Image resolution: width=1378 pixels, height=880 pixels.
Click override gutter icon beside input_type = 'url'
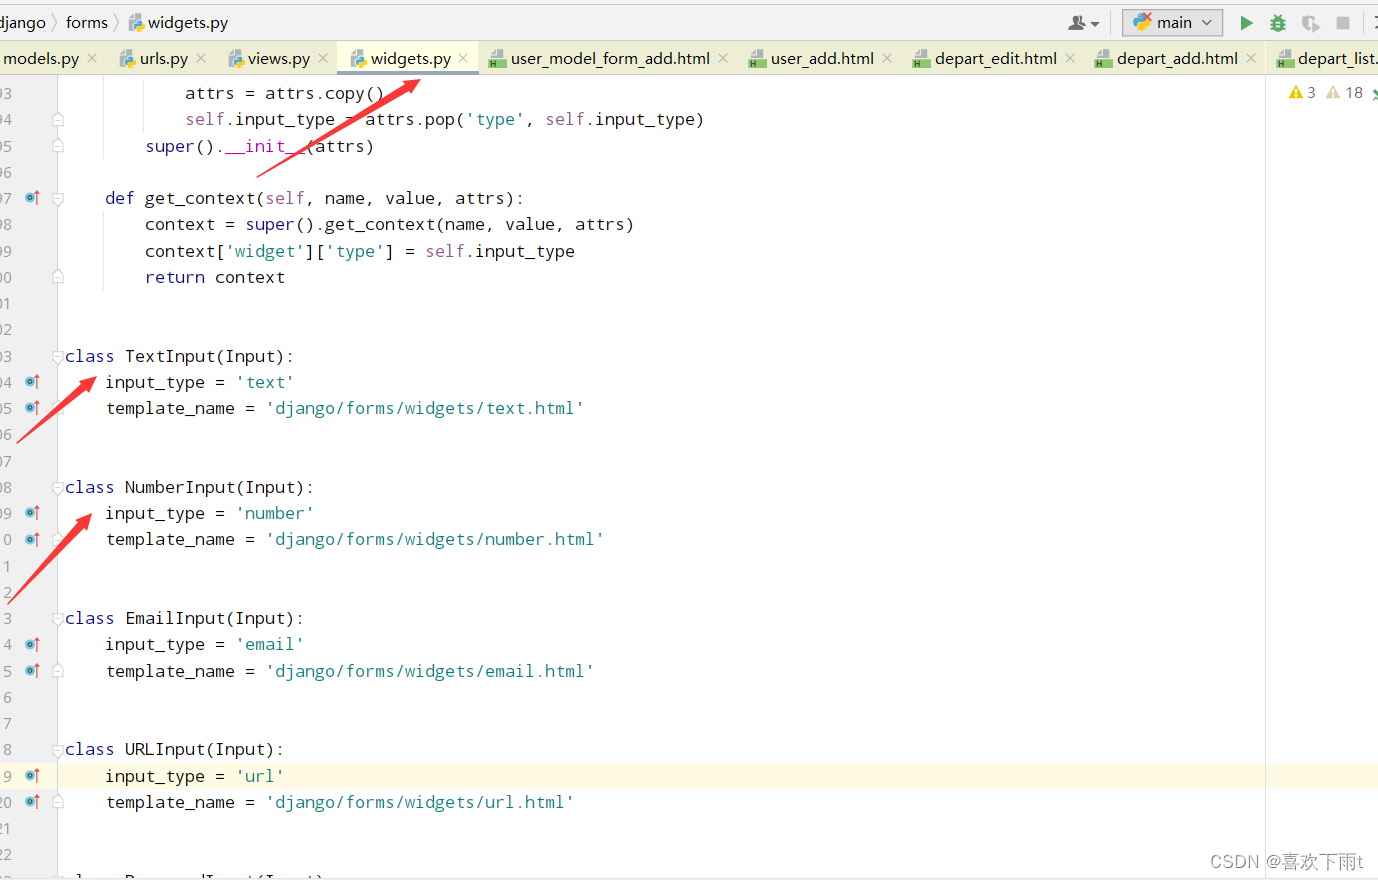pos(32,776)
